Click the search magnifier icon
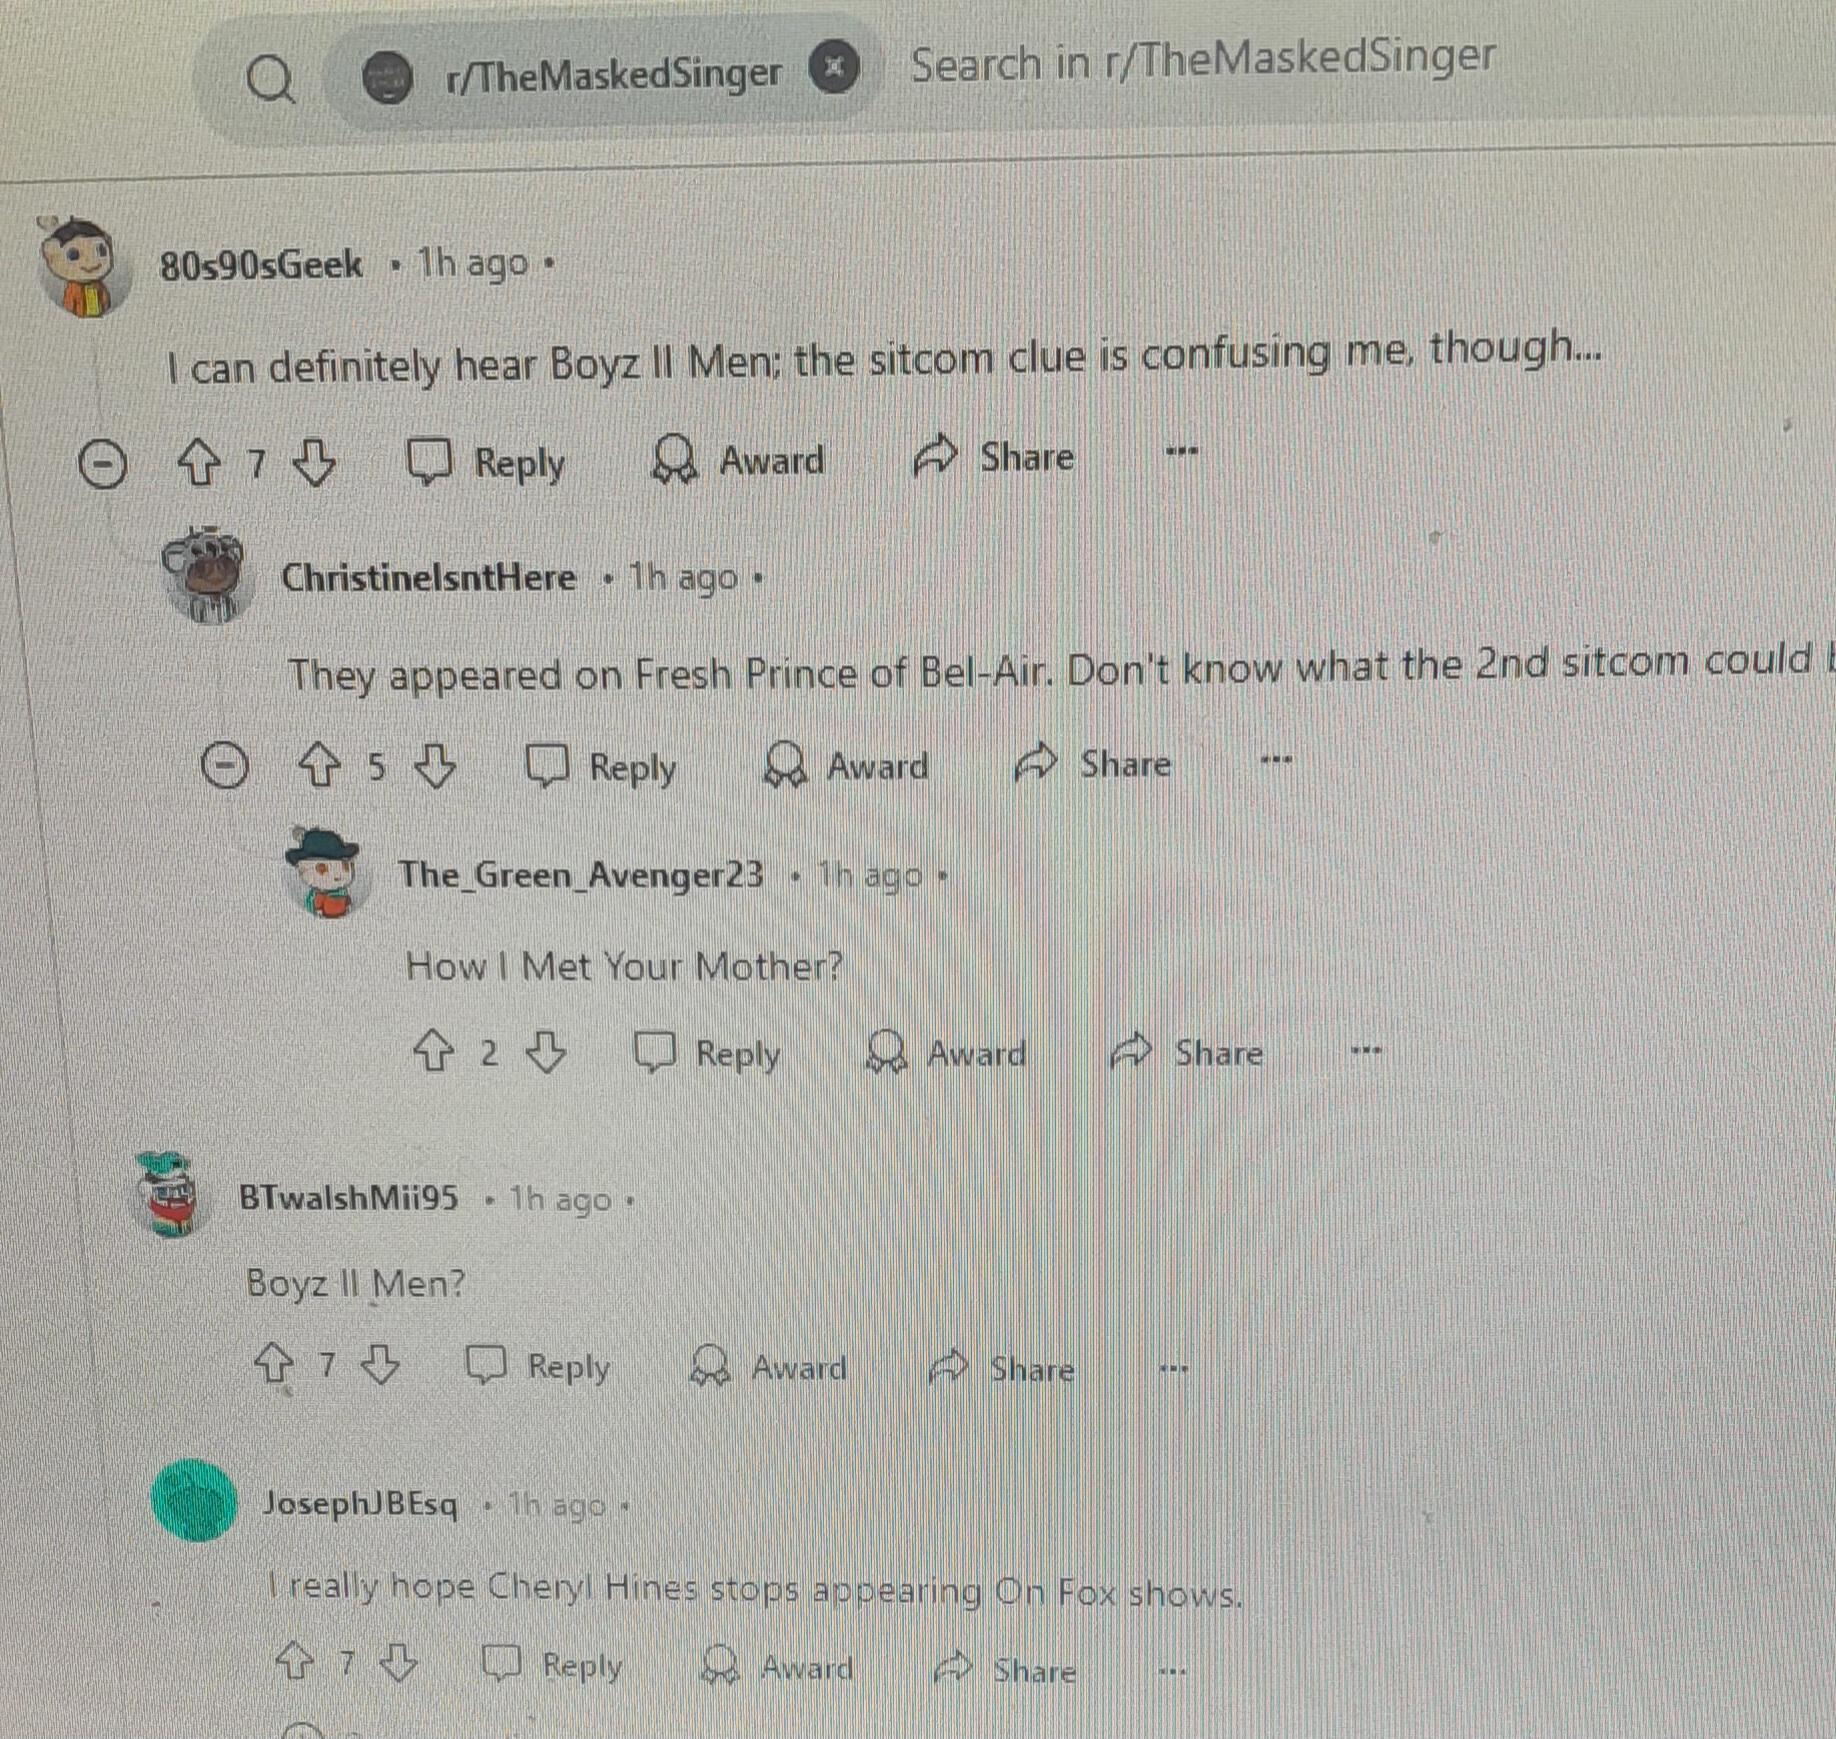 270,79
